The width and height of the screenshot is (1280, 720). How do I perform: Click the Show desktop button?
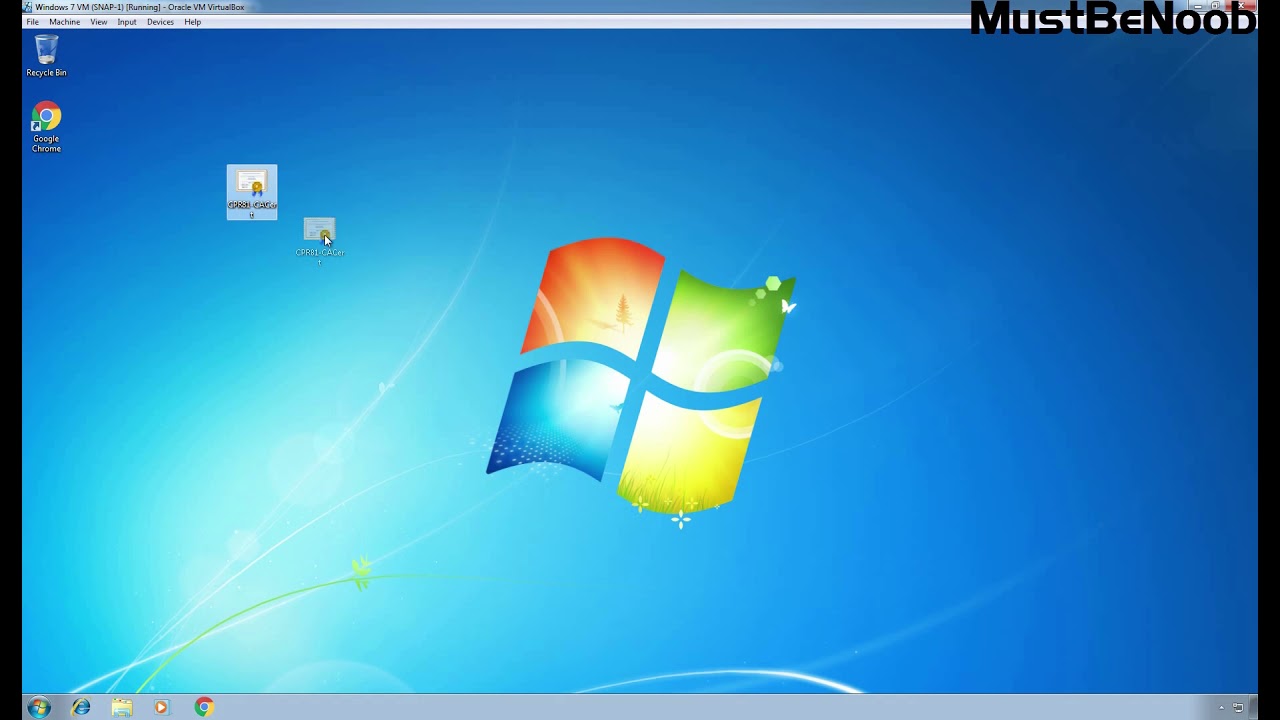1253,707
